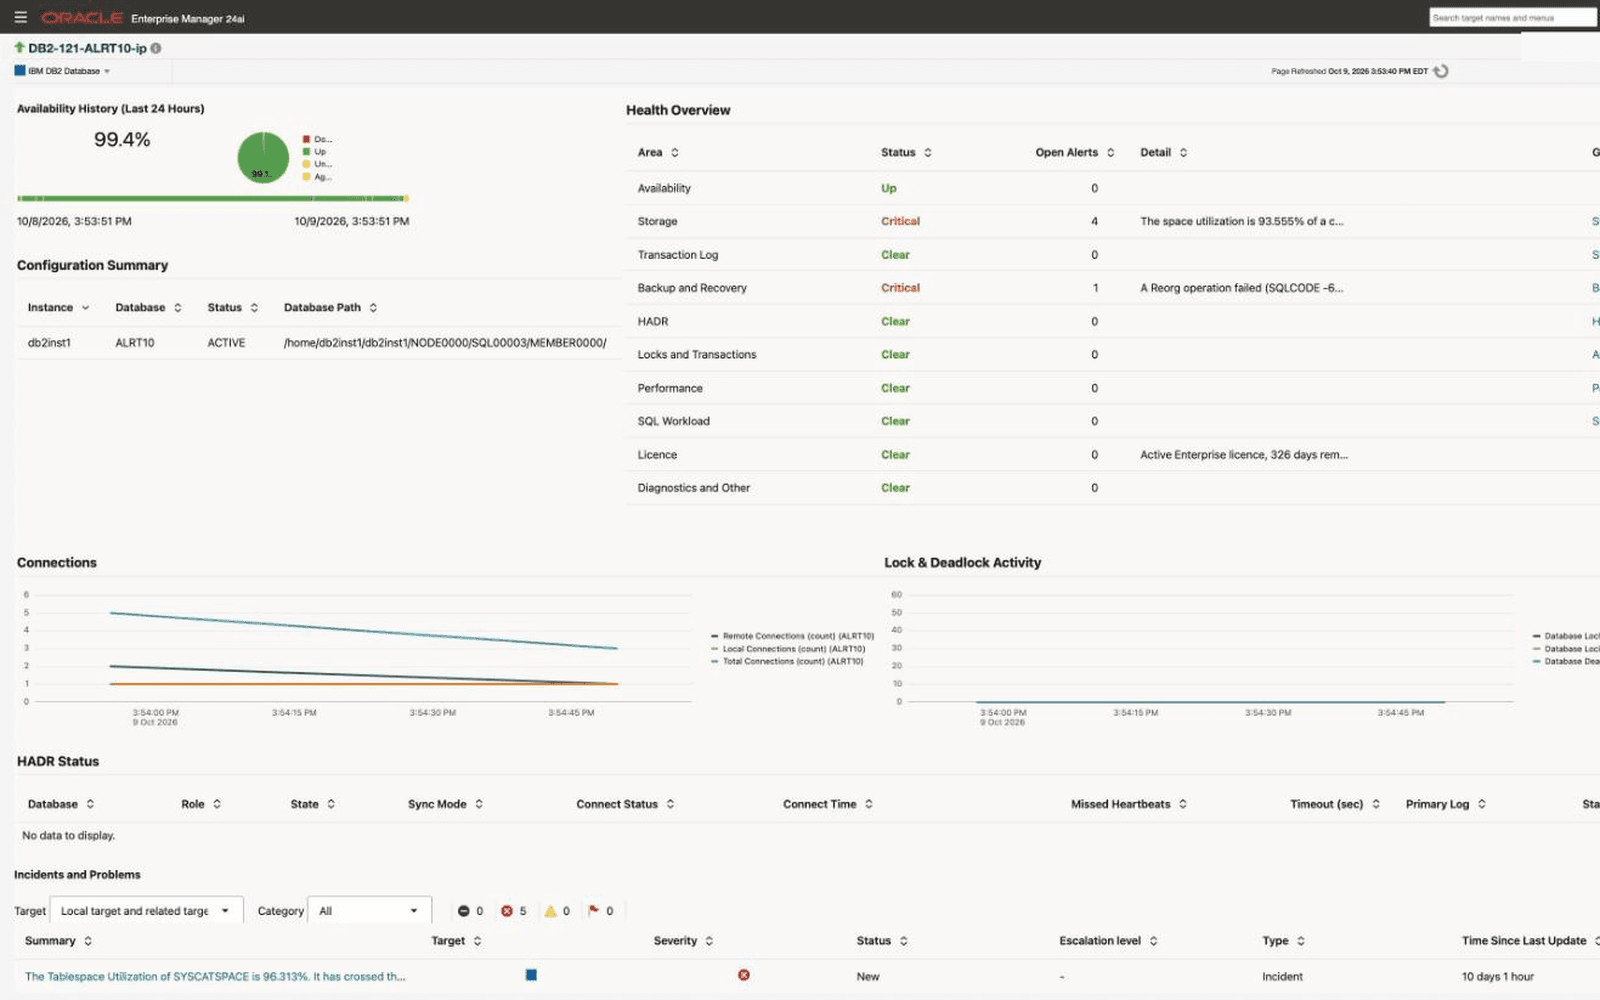1600x1000 pixels.
Task: Click the Search target names and menus field
Action: 1512,17
